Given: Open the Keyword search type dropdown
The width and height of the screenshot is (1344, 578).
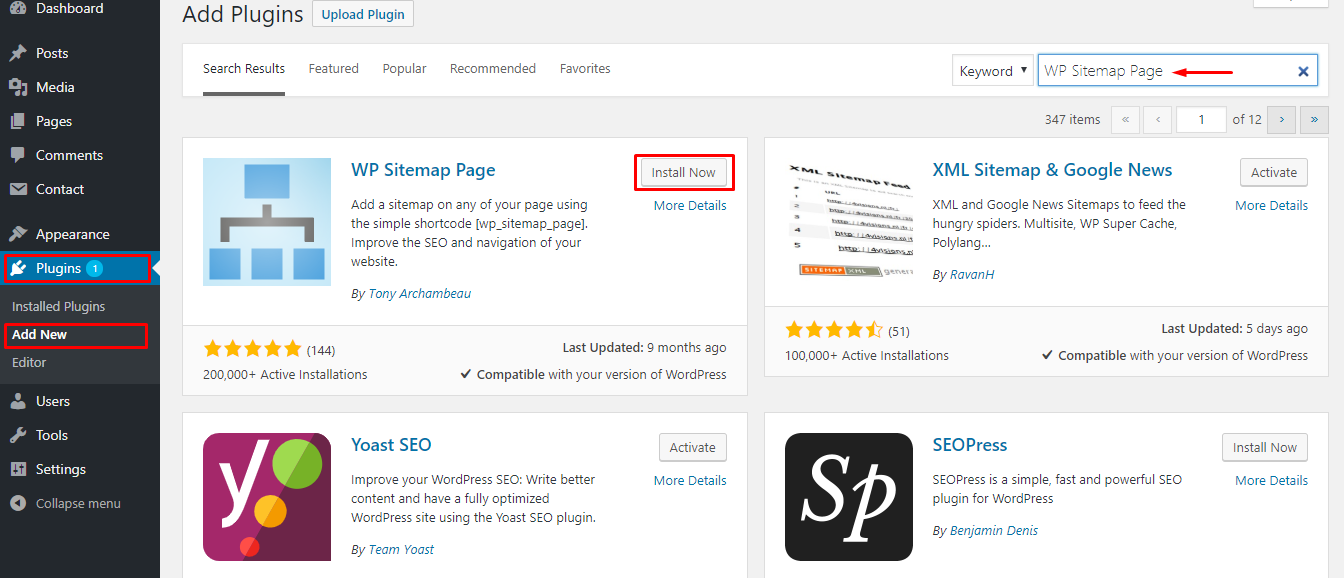Looking at the screenshot, I should pos(993,71).
